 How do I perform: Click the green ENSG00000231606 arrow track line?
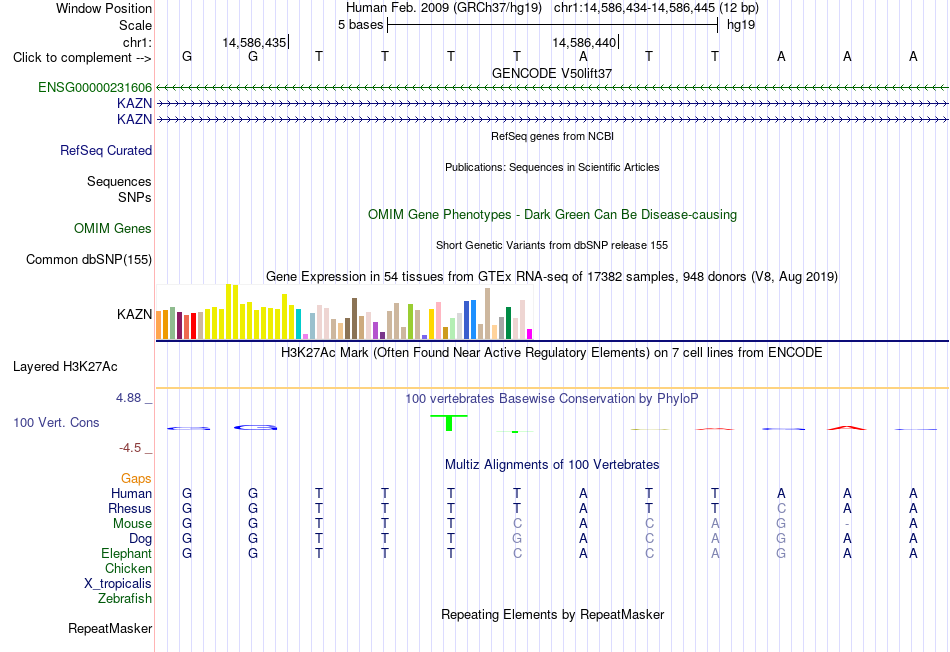pyautogui.click(x=552, y=88)
